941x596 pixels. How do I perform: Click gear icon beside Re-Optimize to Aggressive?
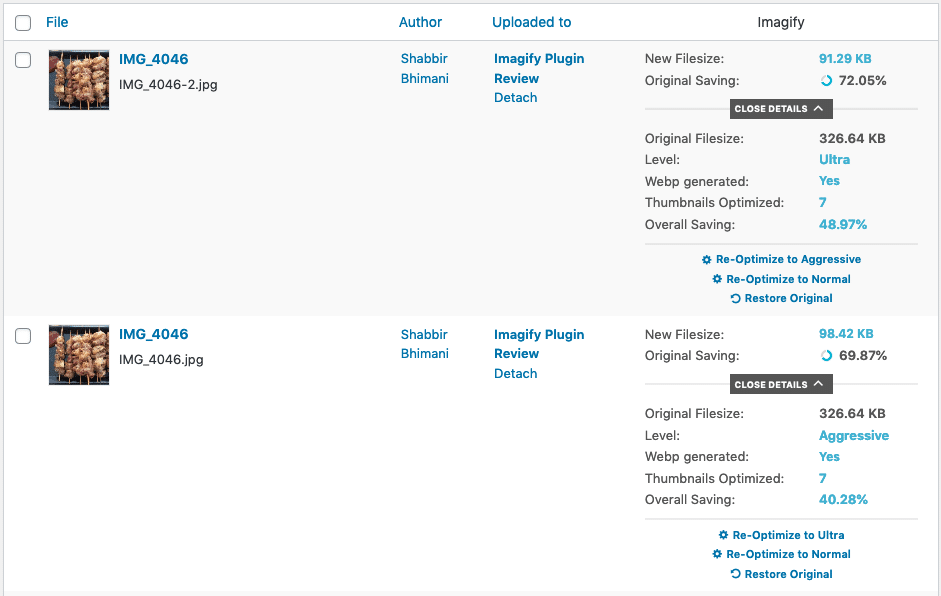pyautogui.click(x=706, y=260)
